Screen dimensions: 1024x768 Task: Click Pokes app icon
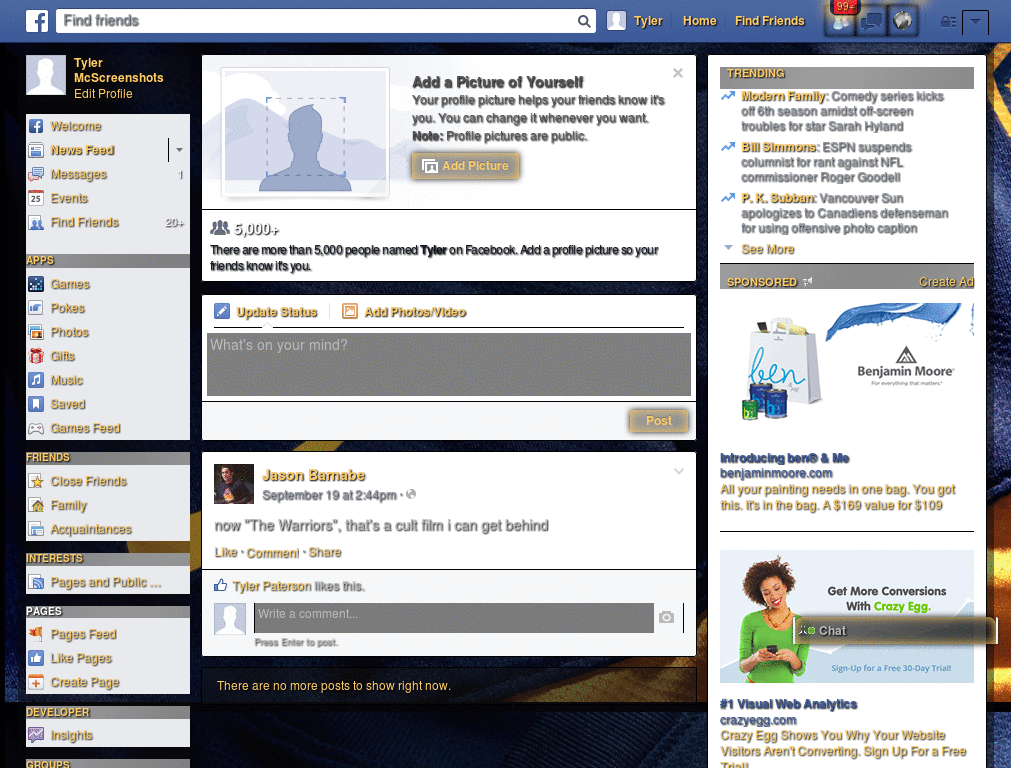point(36,308)
